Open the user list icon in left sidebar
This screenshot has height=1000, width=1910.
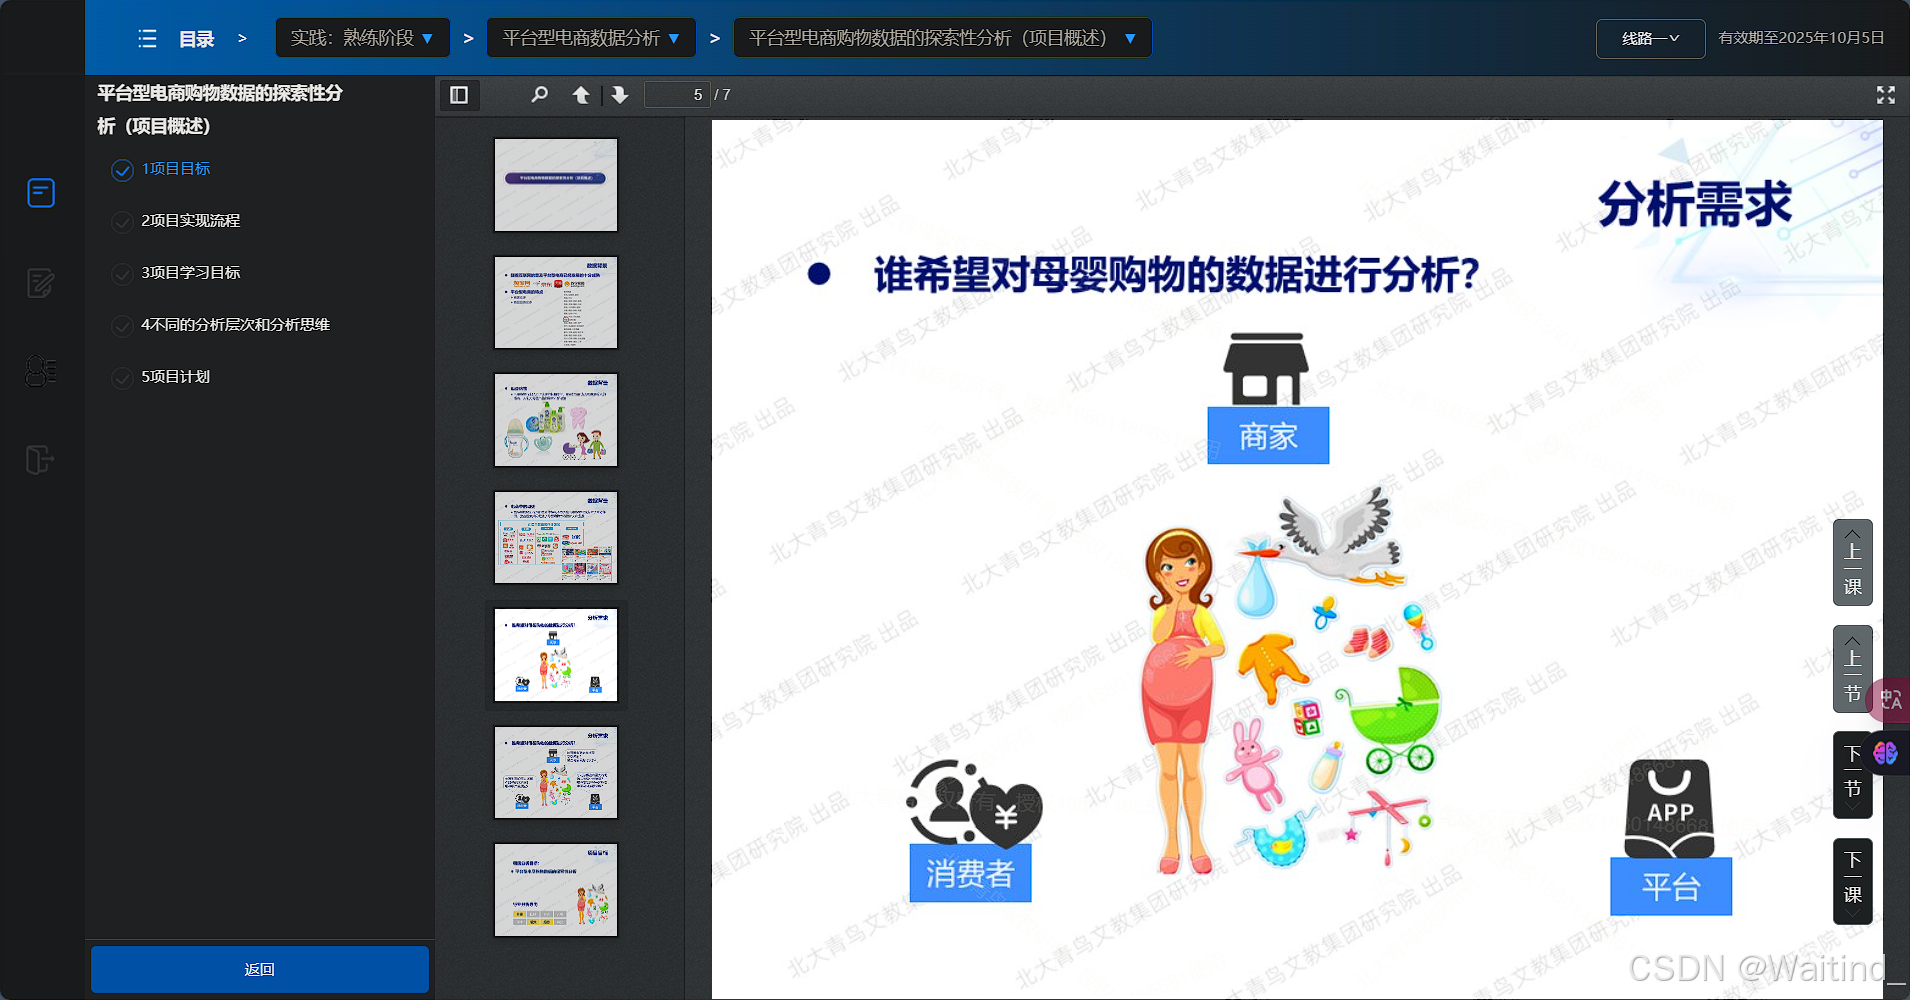(41, 371)
